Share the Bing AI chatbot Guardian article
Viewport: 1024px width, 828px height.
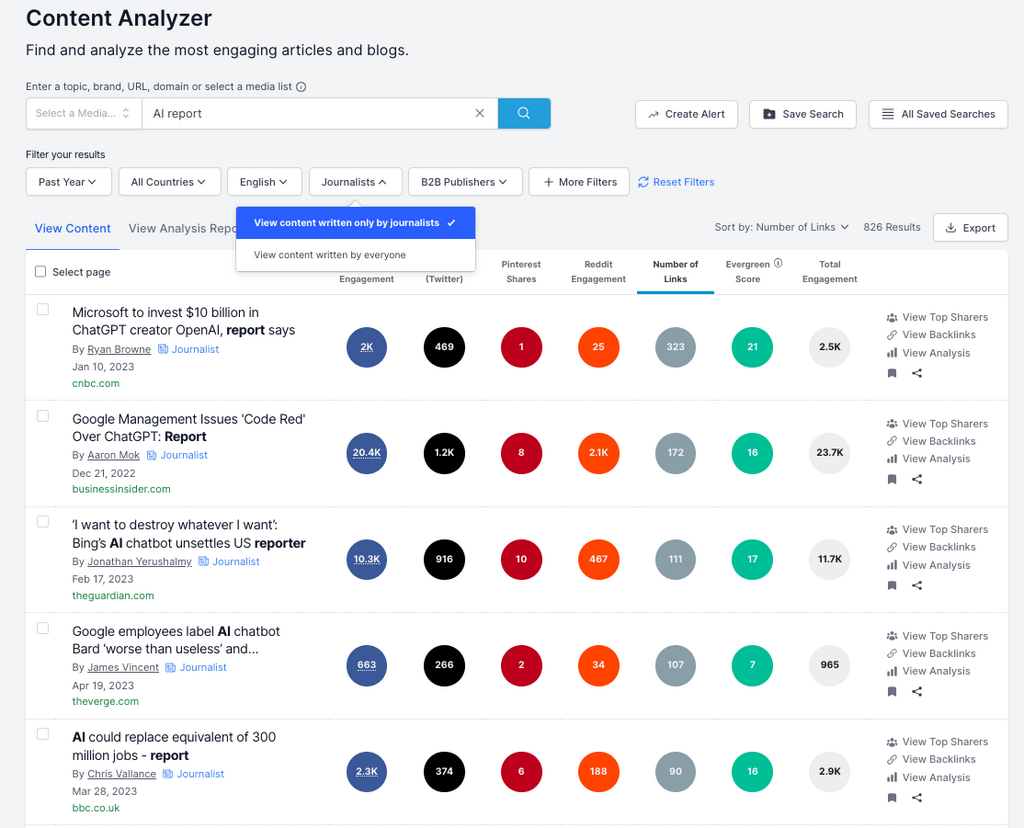pos(917,585)
